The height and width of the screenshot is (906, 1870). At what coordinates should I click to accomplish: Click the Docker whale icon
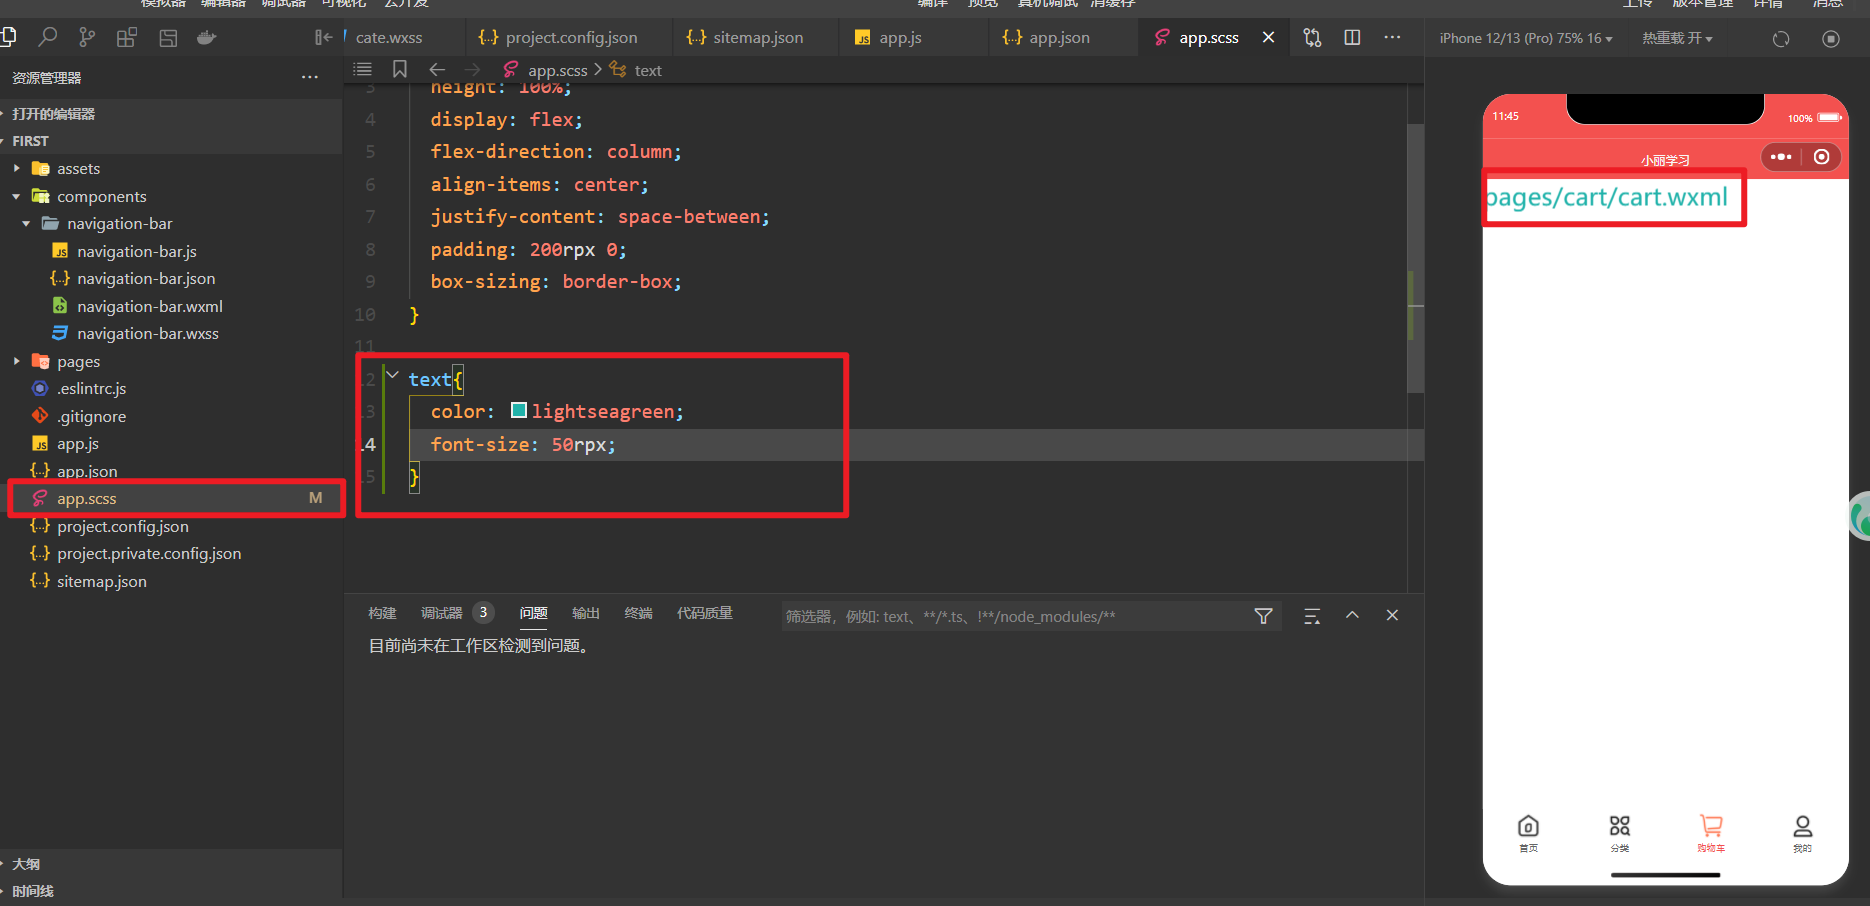207,38
